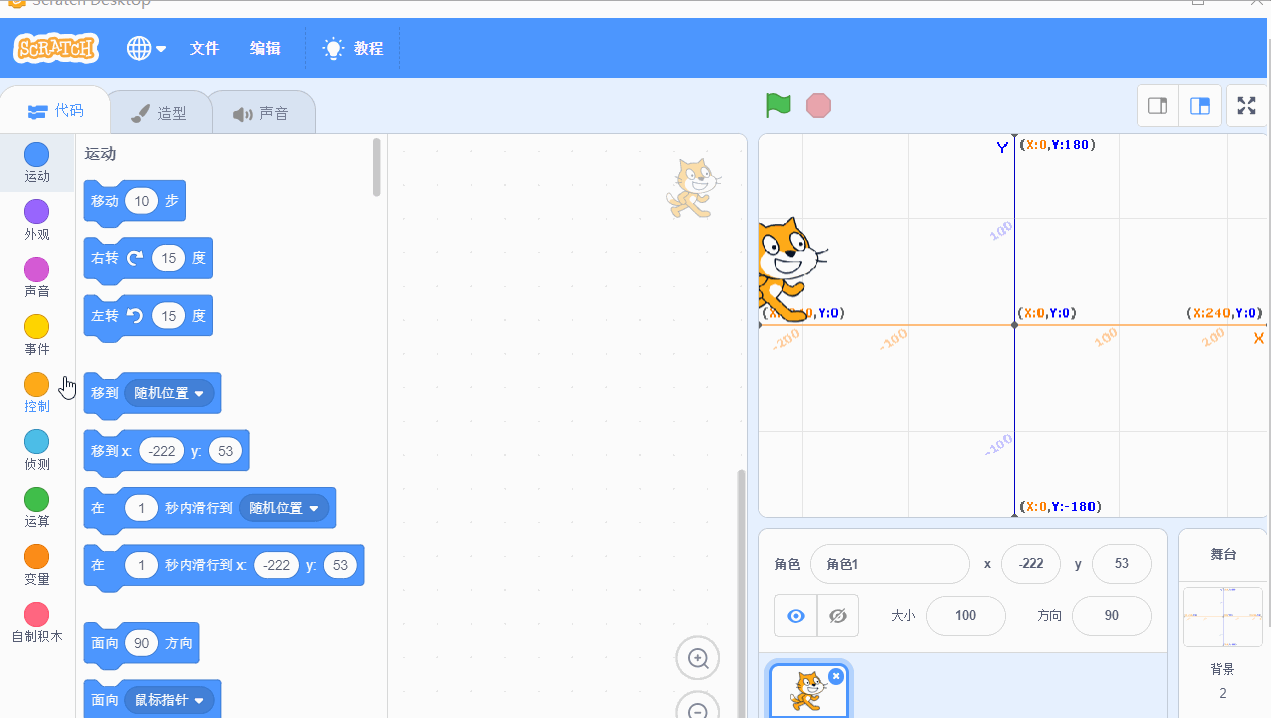This screenshot has width=1271, height=718.
Task: Switch to the 造型 costumes tab
Action: (x=160, y=113)
